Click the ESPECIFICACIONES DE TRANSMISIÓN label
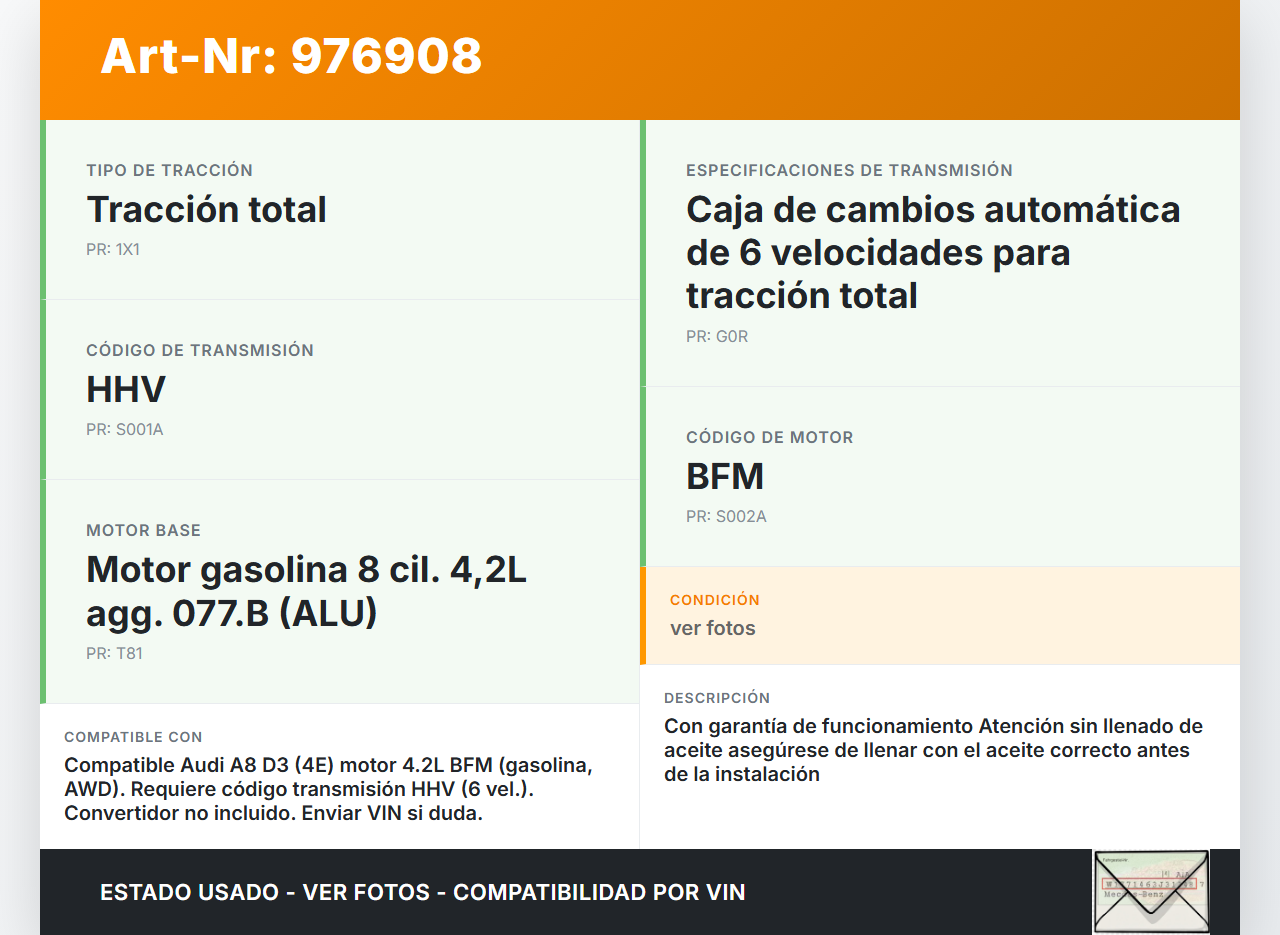Image resolution: width=1280 pixels, height=935 pixels. (849, 171)
